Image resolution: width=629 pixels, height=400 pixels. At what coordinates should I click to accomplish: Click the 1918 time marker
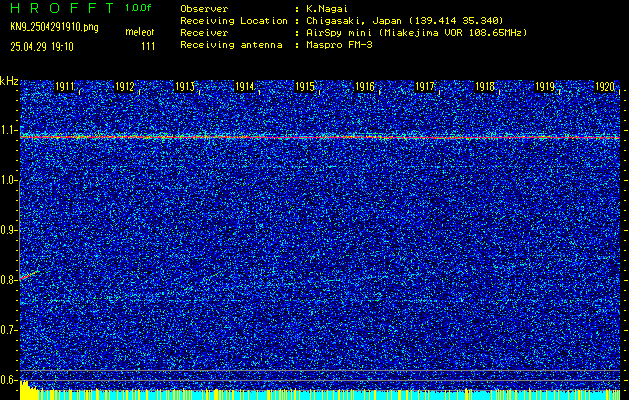coord(485,87)
